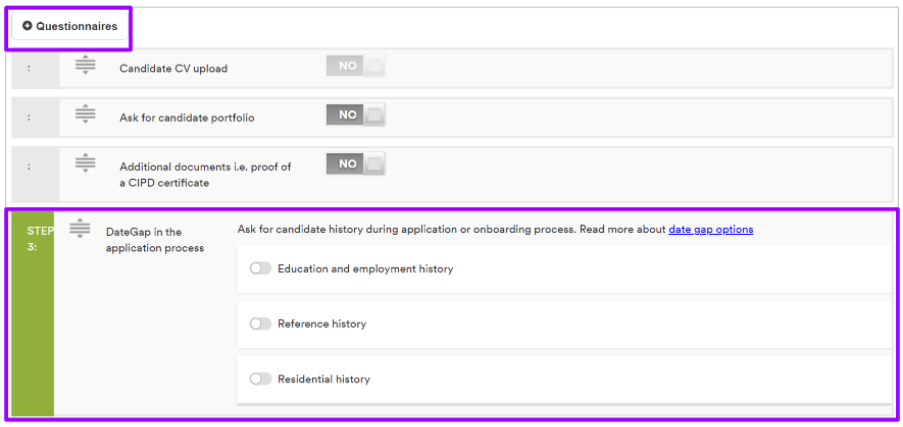
Task: Enable Education and employment history
Action: coord(261,269)
